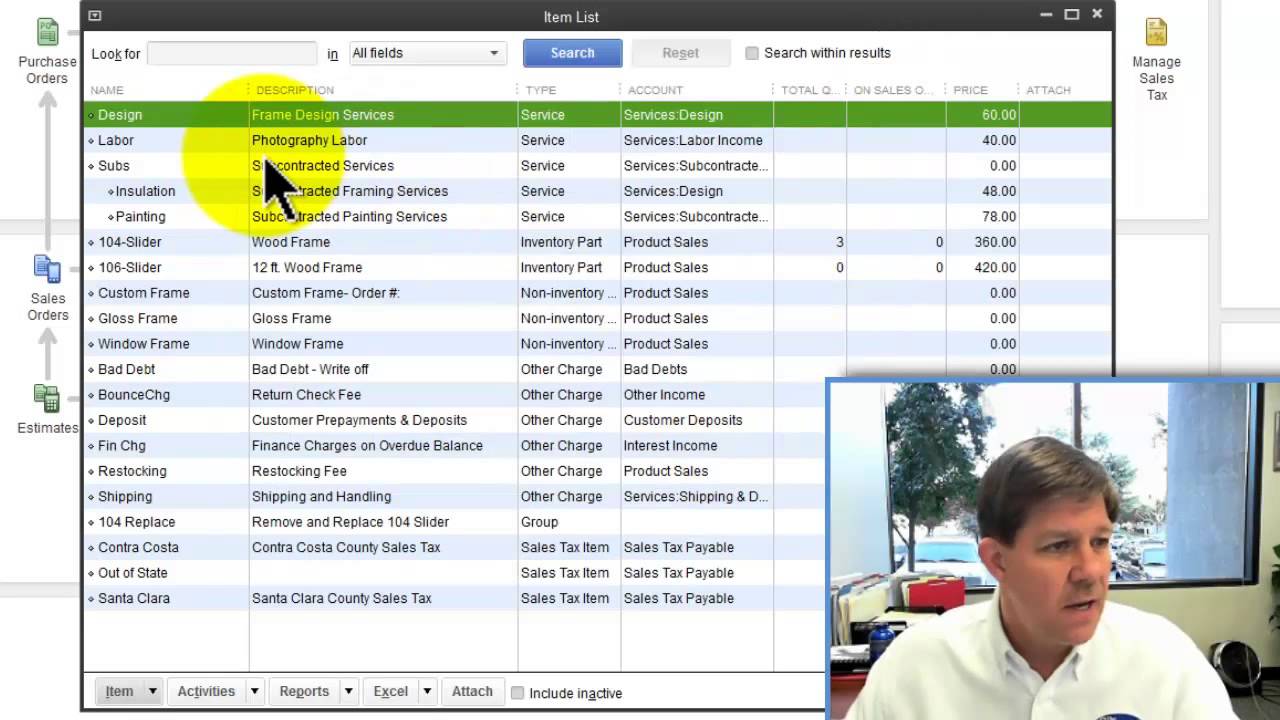Open the Item button dropdown arrow
The width and height of the screenshot is (1280, 720).
tap(153, 691)
